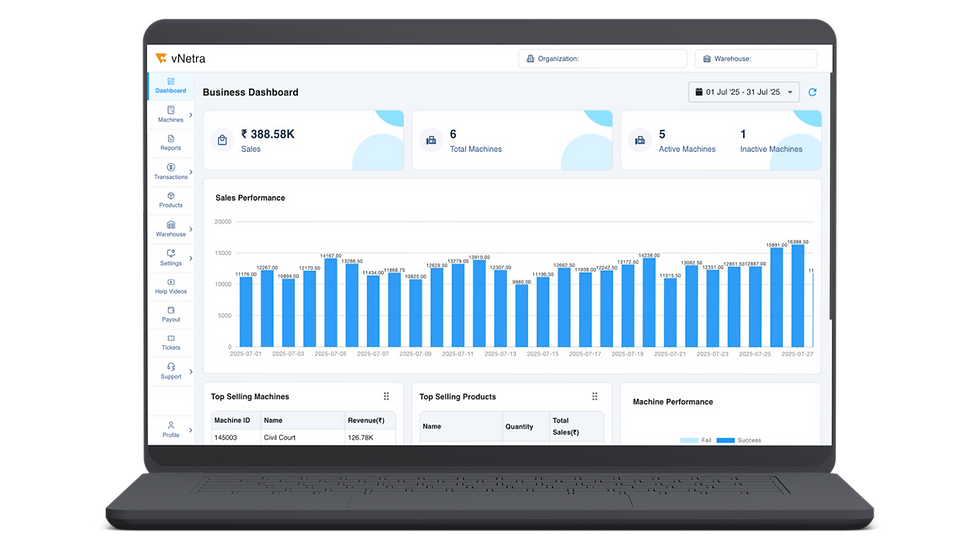Open the Products sidebar icon
This screenshot has width=980, height=551.
pos(171,196)
